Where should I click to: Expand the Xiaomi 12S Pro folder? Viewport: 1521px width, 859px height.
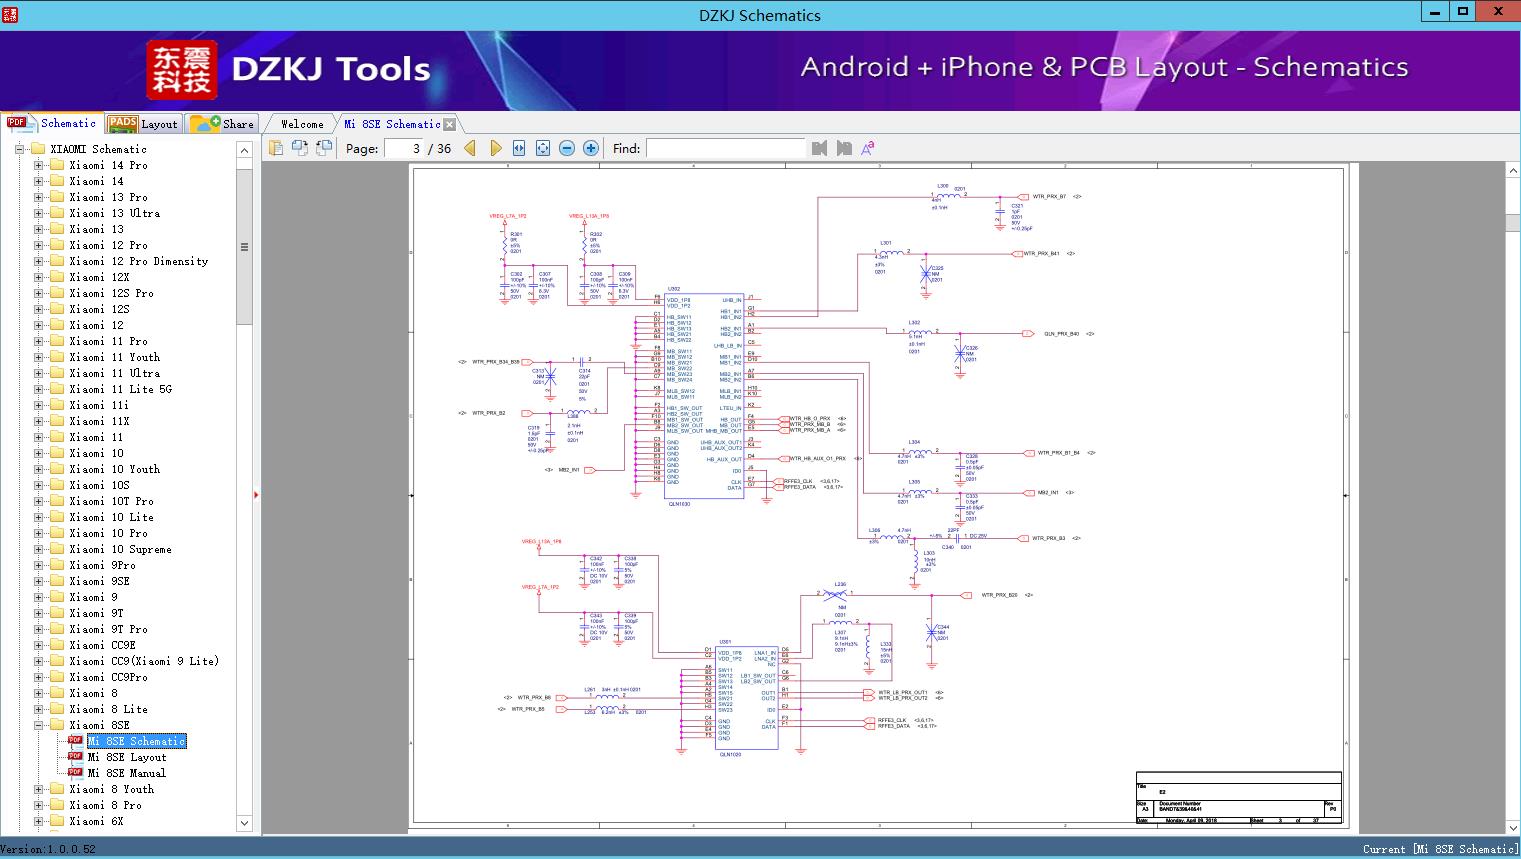[38, 293]
